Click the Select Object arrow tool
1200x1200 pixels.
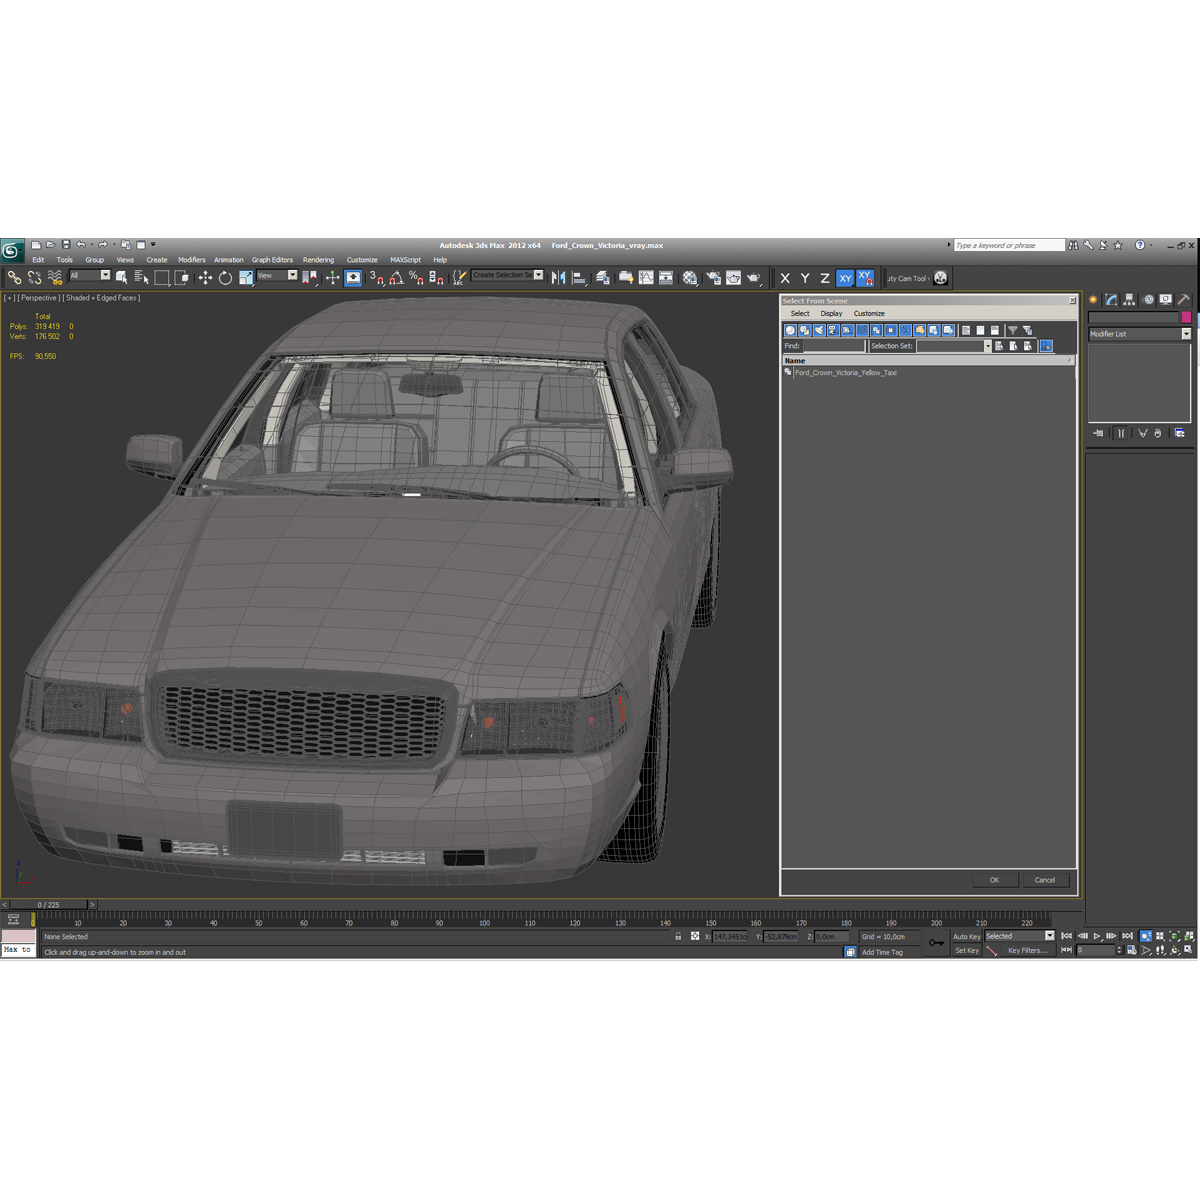pos(123,277)
